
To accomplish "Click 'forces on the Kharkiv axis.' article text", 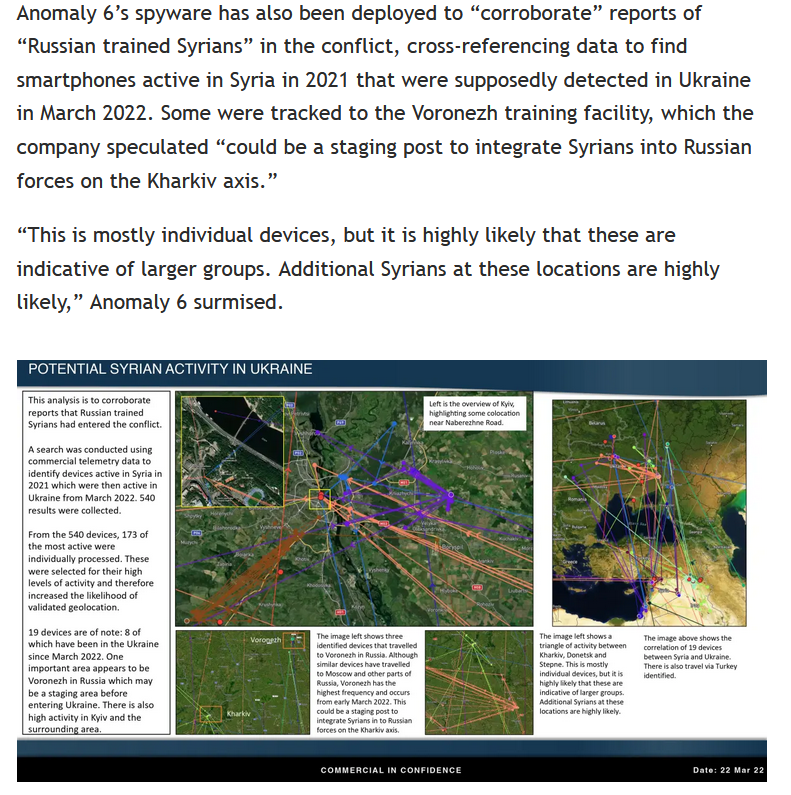I will (x=147, y=180).
